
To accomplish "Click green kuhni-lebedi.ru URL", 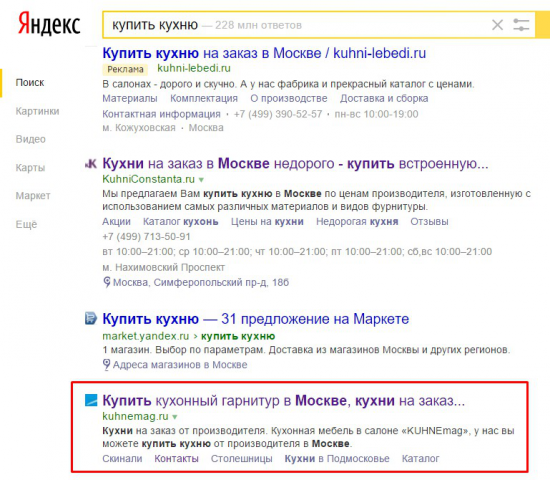I will click(194, 68).
